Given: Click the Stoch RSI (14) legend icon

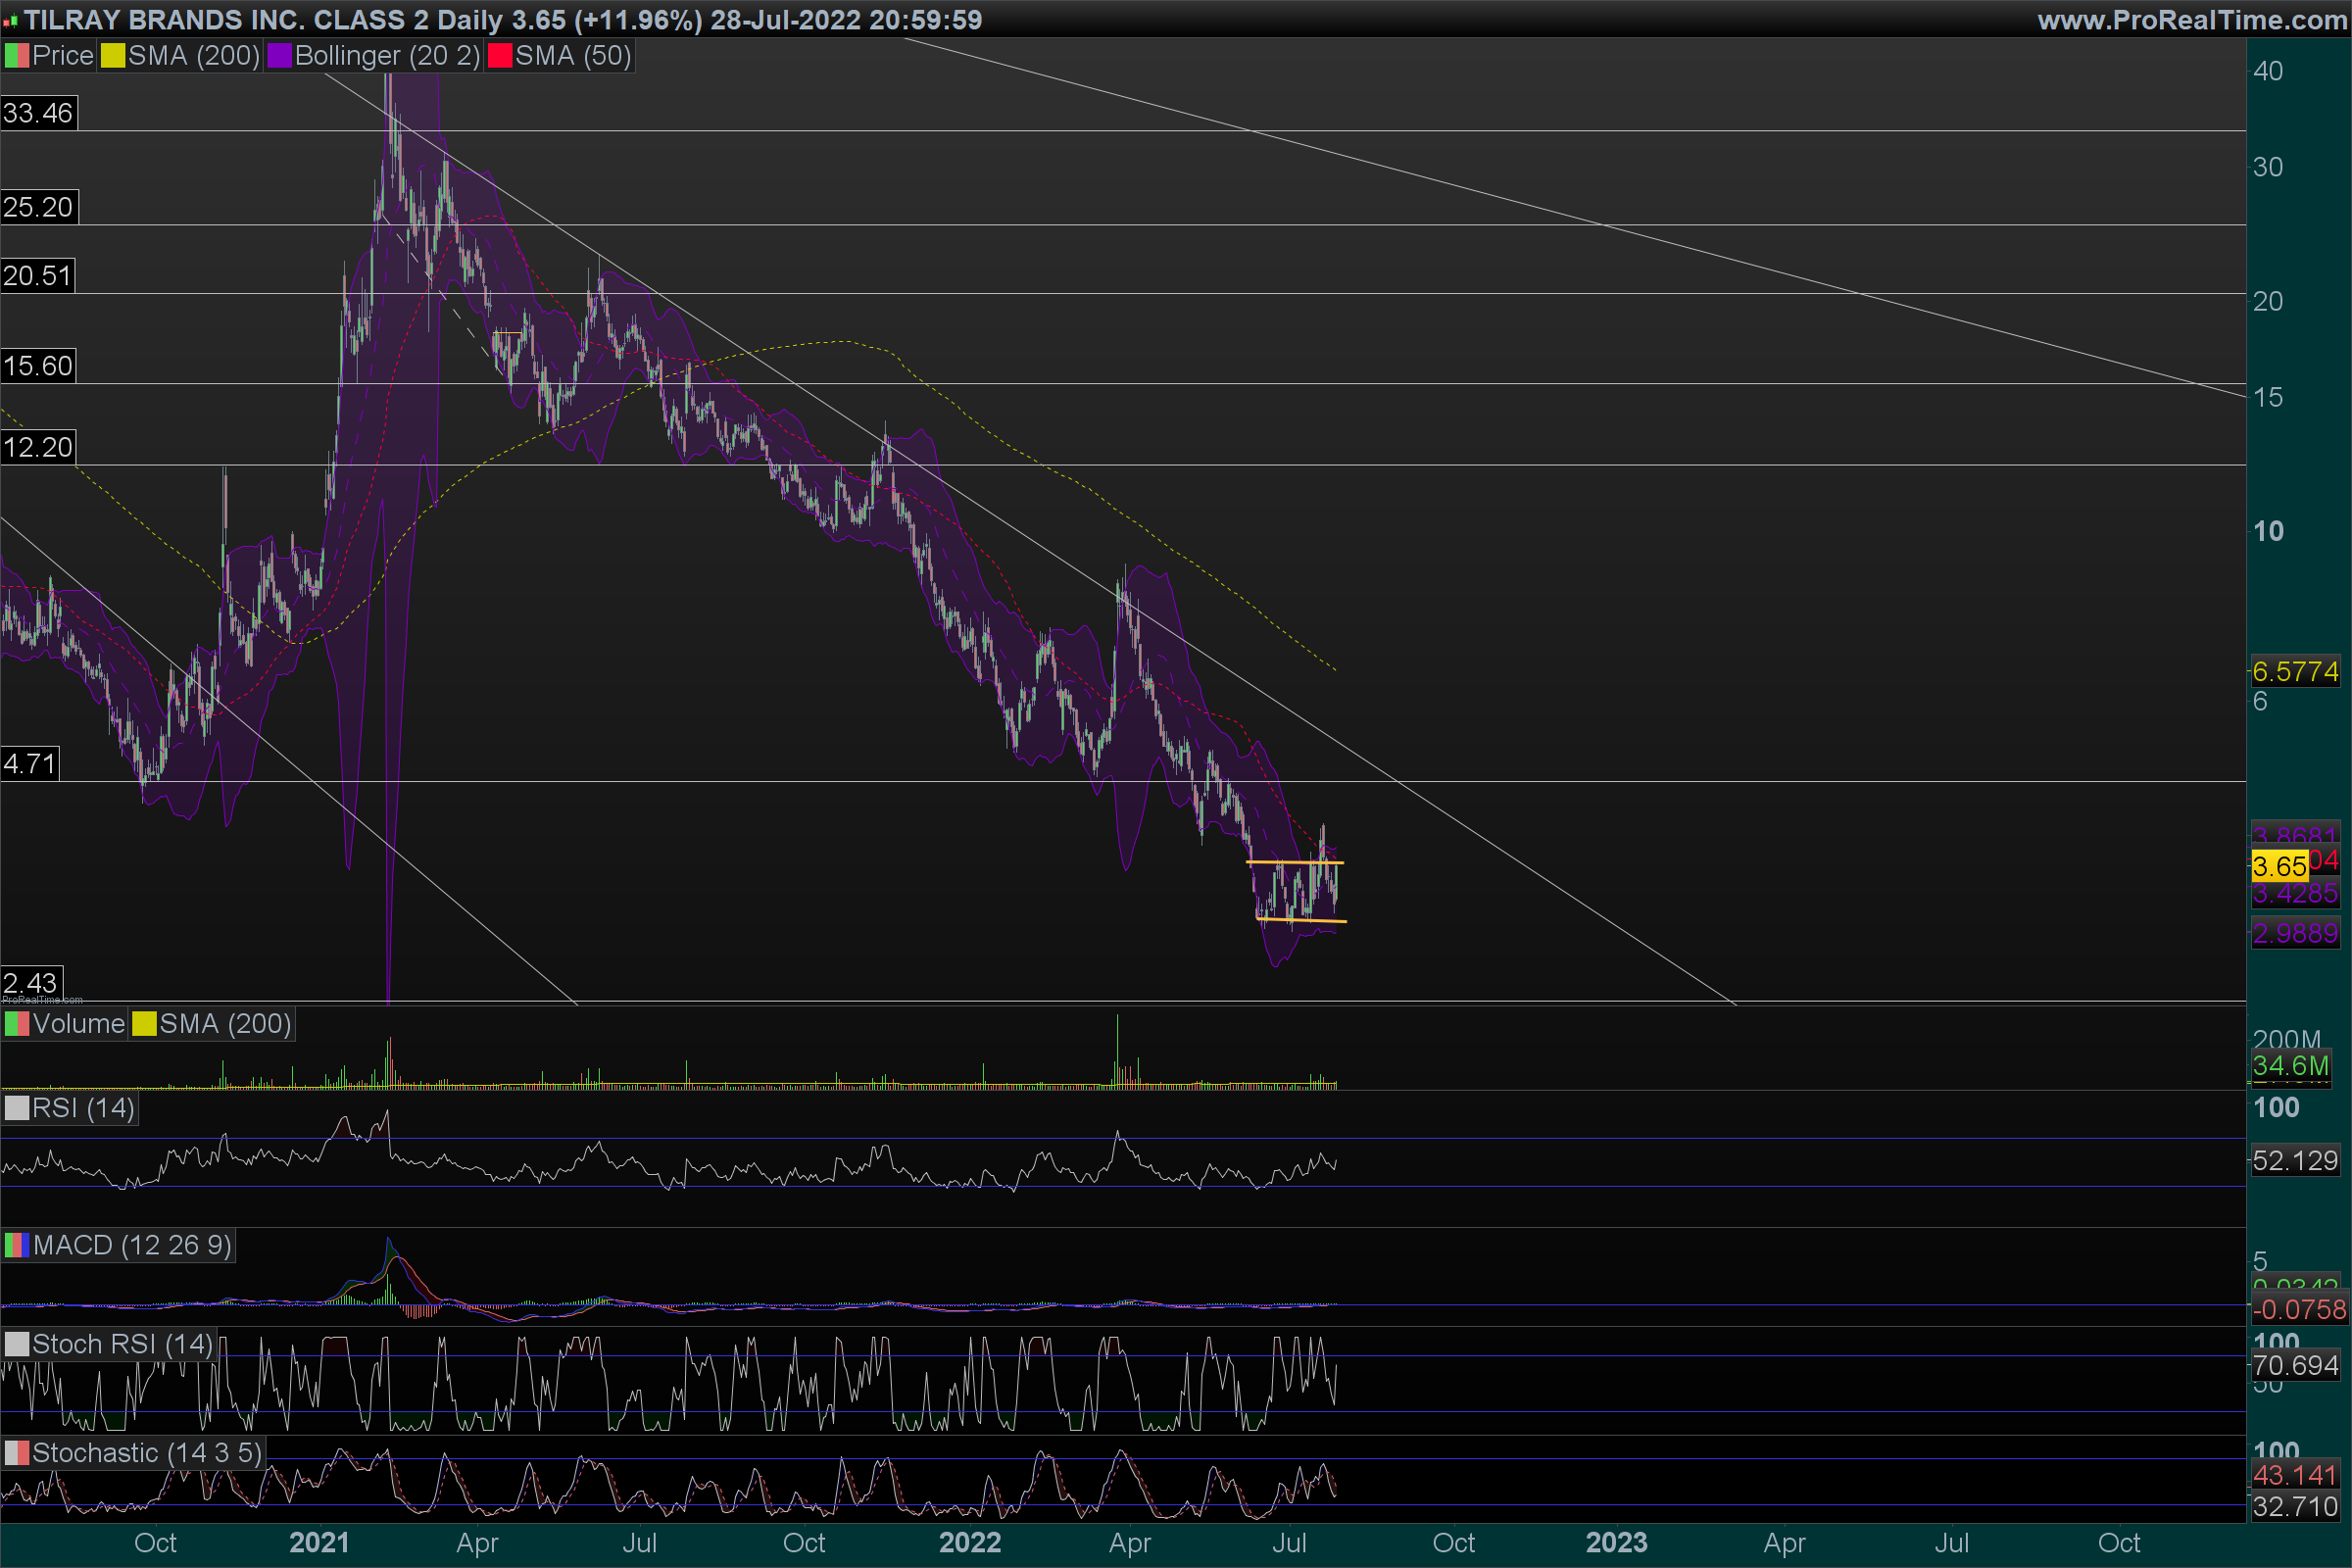Looking at the screenshot, I should (x=16, y=1344).
